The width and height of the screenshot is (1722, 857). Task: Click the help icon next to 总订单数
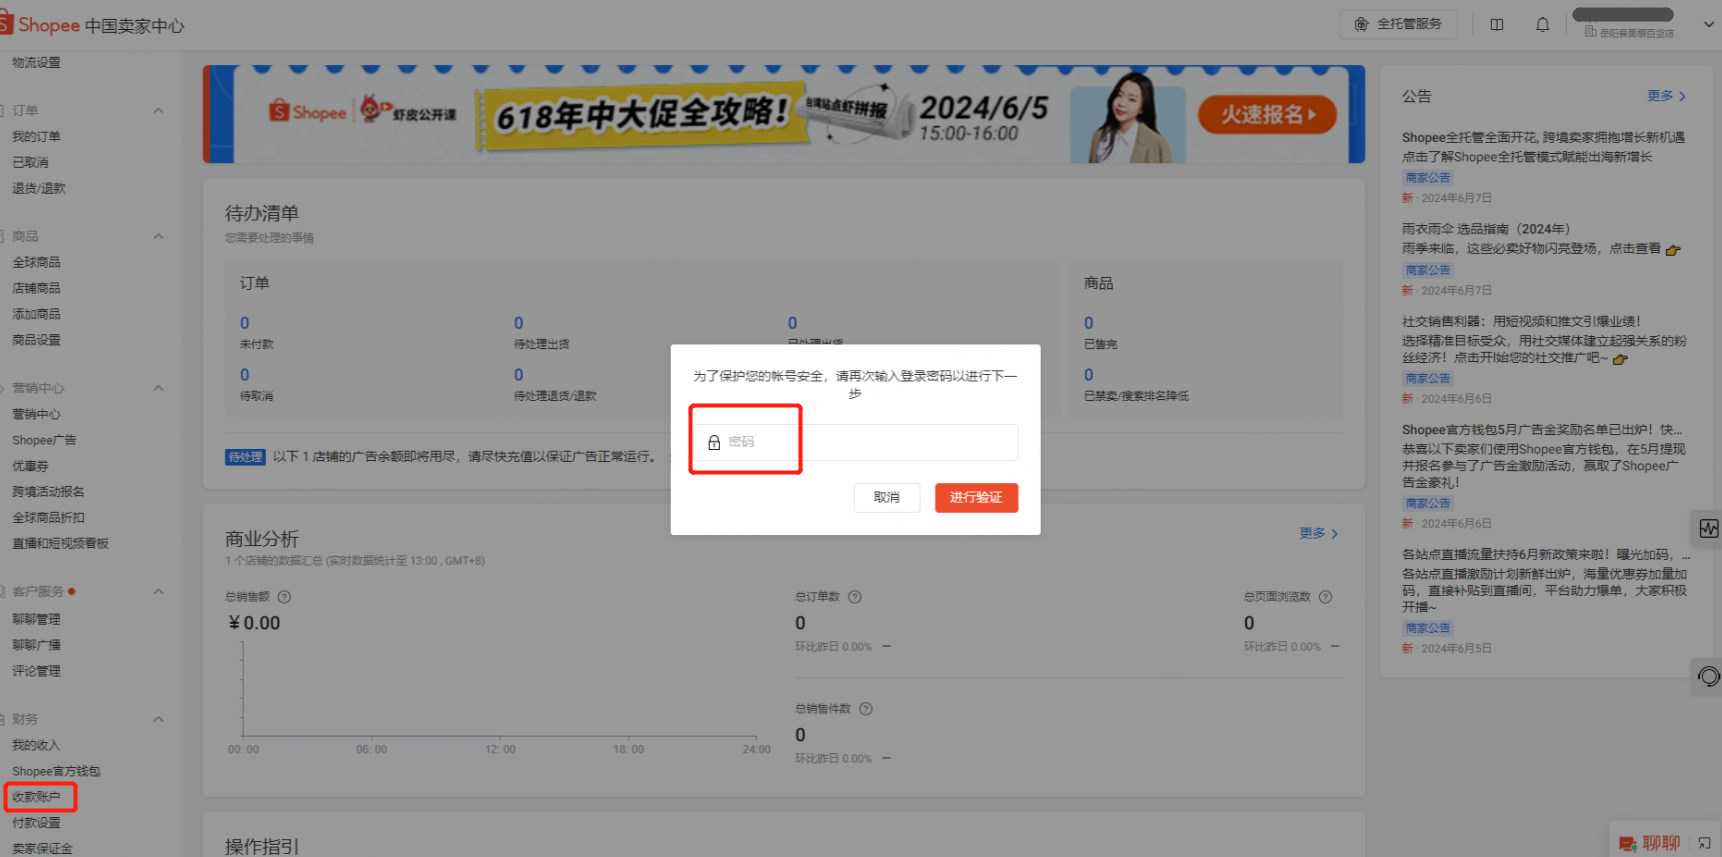click(x=855, y=597)
